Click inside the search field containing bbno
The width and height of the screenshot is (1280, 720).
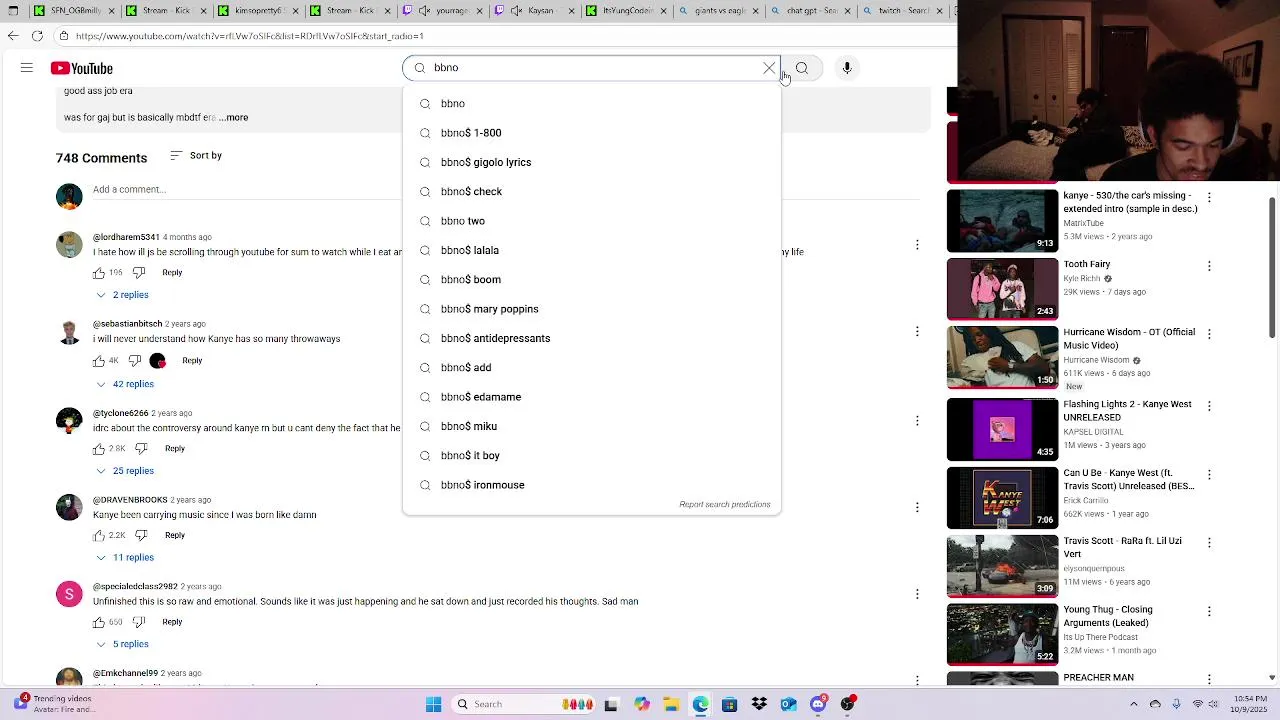point(590,68)
